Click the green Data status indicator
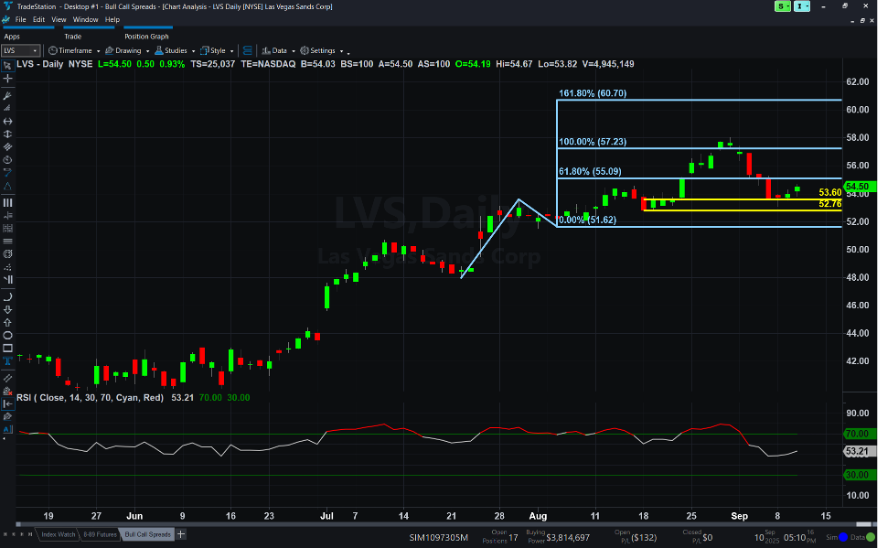 click(870, 537)
